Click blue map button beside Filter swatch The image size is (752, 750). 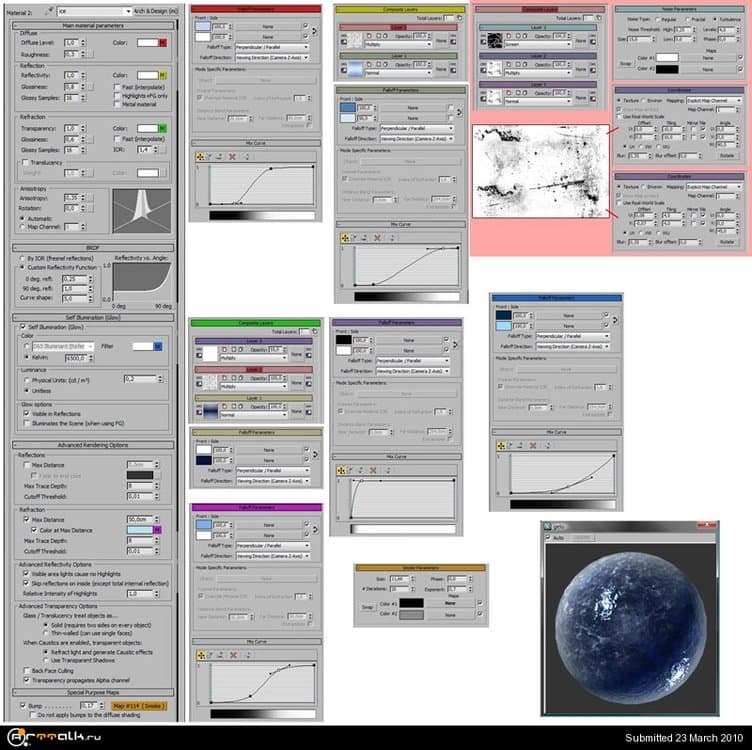(x=158, y=346)
